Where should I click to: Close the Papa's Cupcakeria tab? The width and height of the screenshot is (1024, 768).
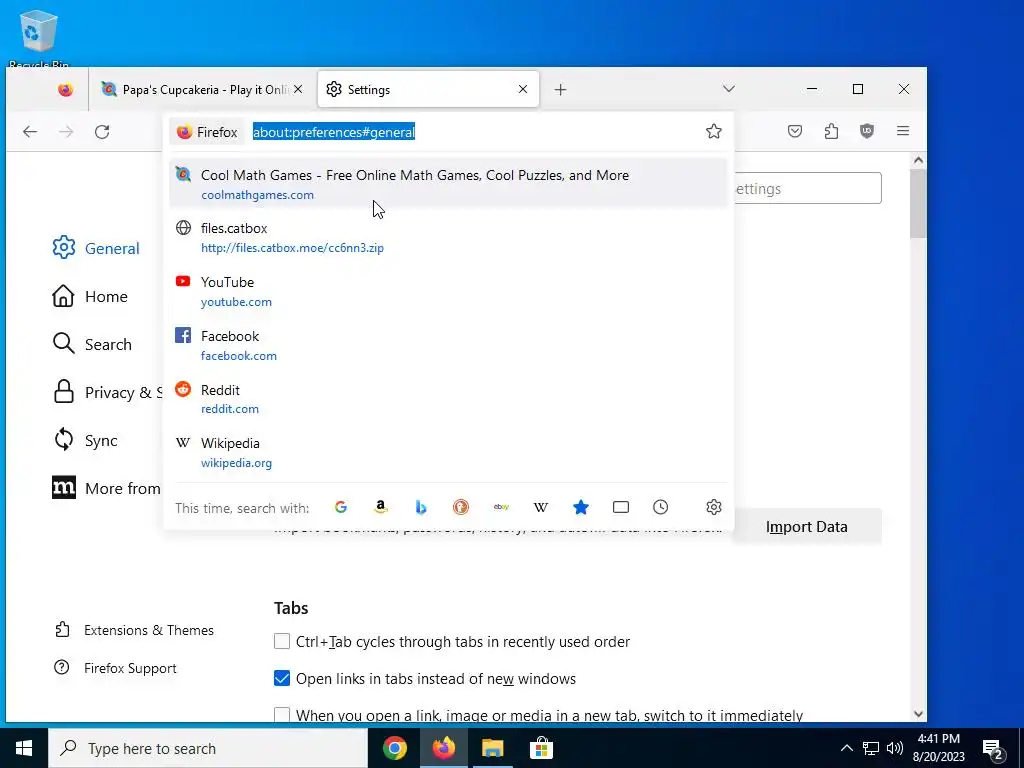[298, 89]
